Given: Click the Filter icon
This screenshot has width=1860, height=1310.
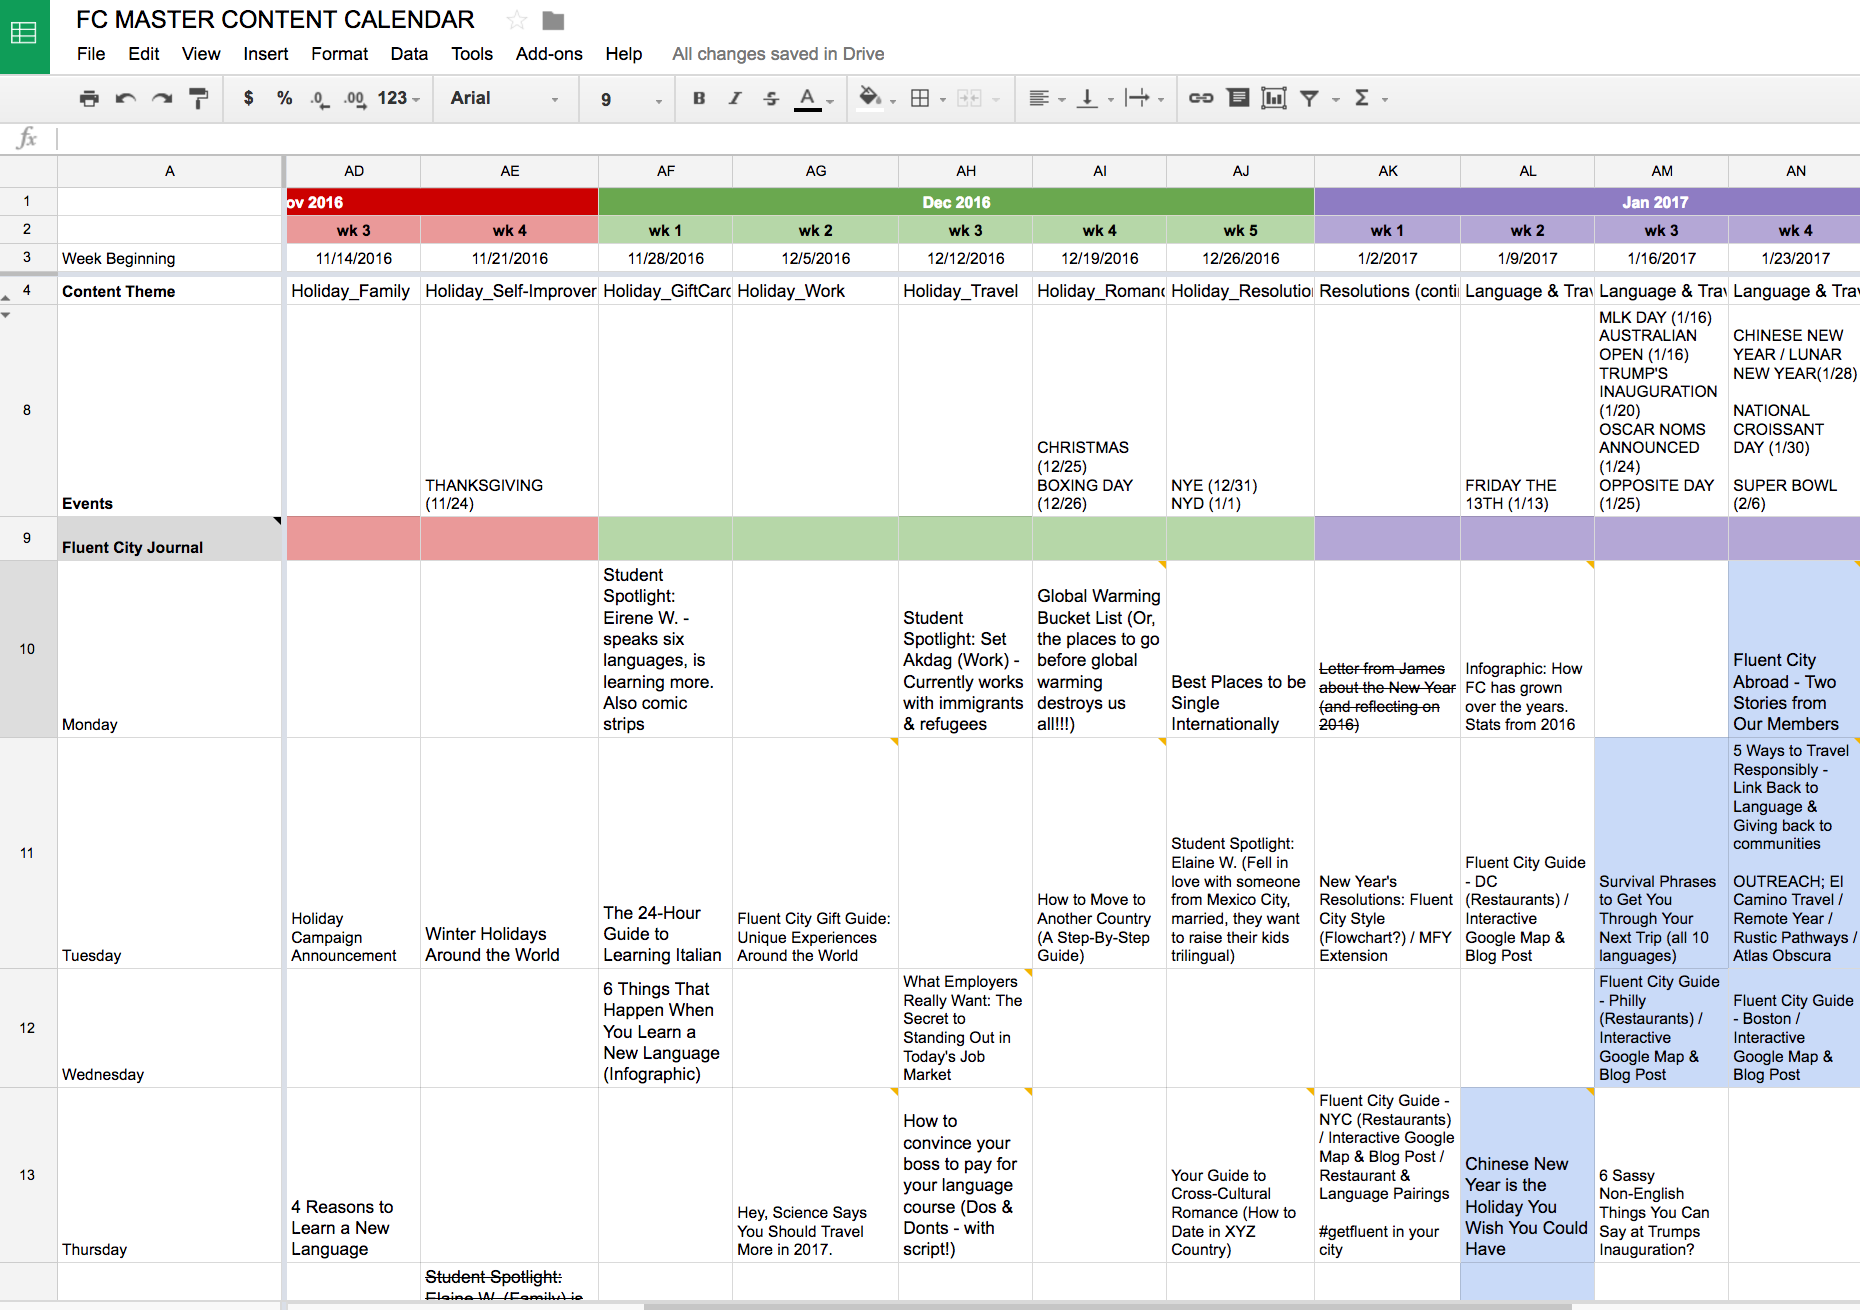Looking at the screenshot, I should coord(1309,98).
